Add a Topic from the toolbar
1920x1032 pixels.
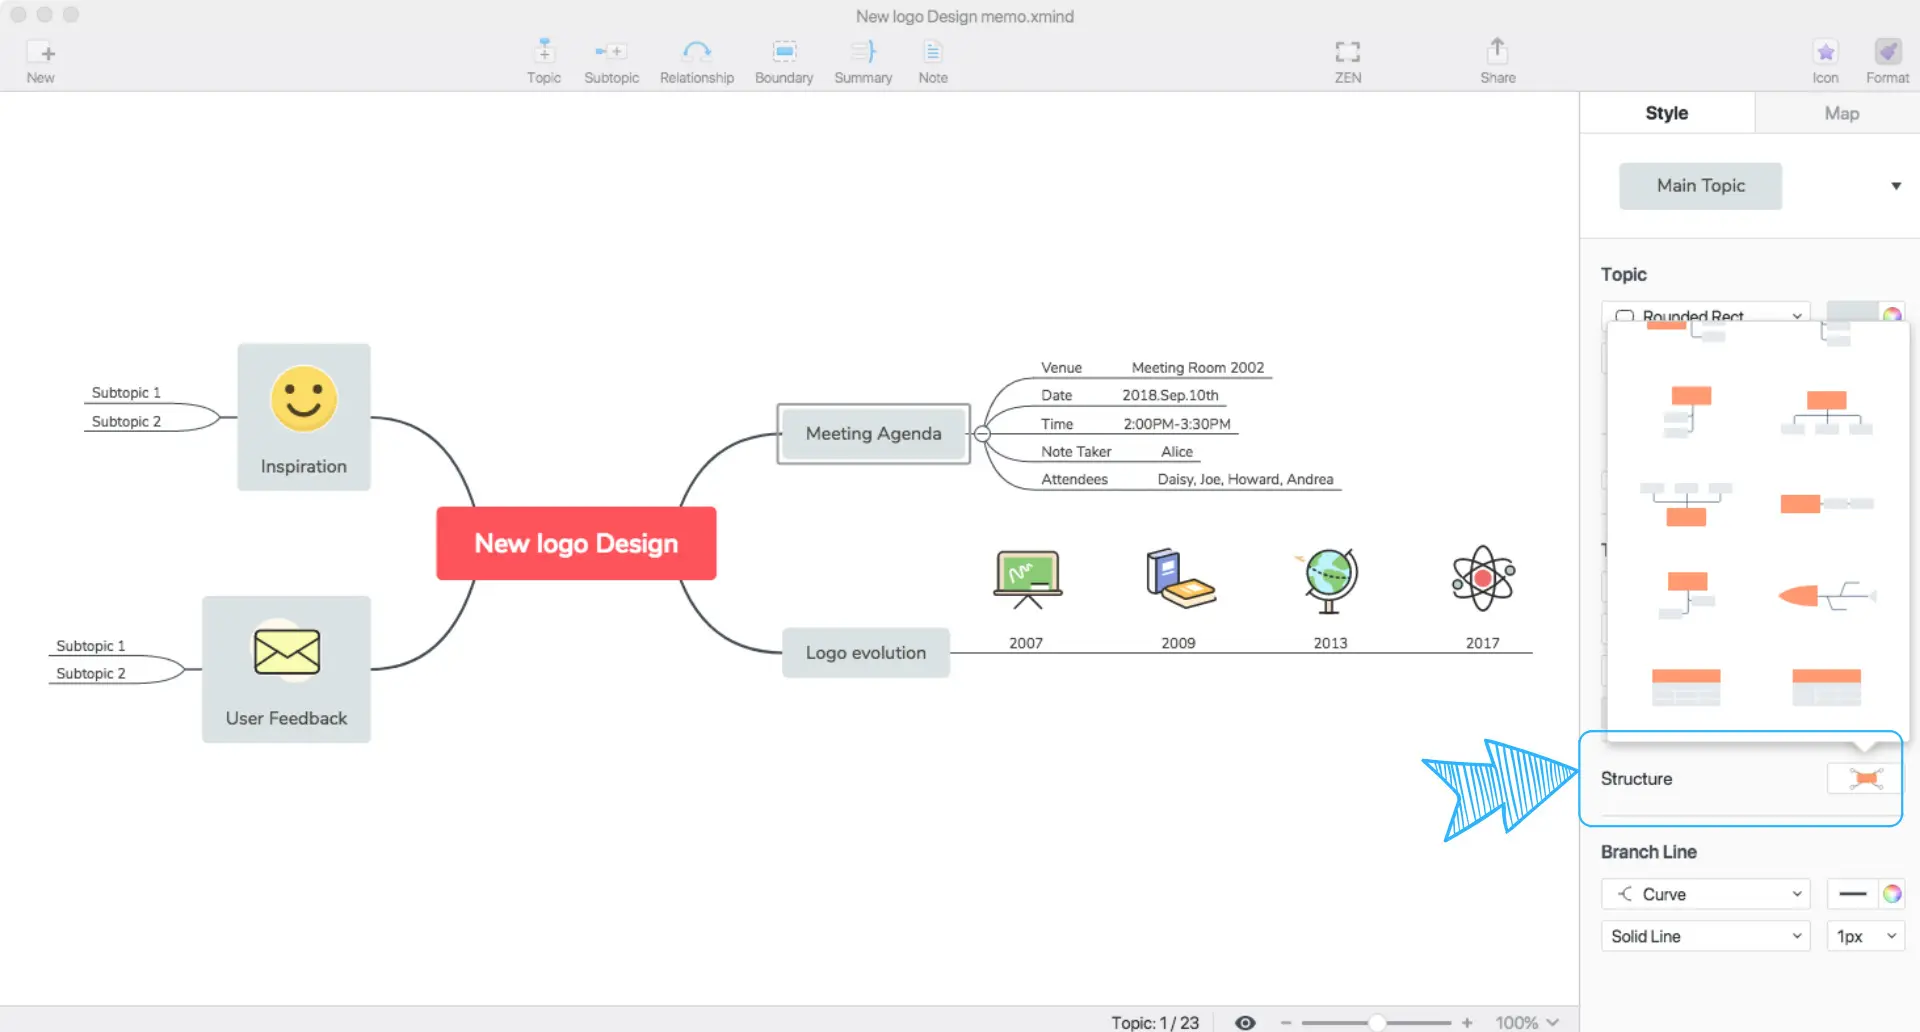coord(544,62)
